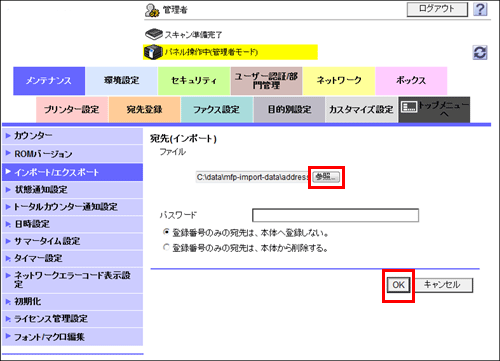
Task: Click the printer panel operation status icon
Action: (153, 52)
